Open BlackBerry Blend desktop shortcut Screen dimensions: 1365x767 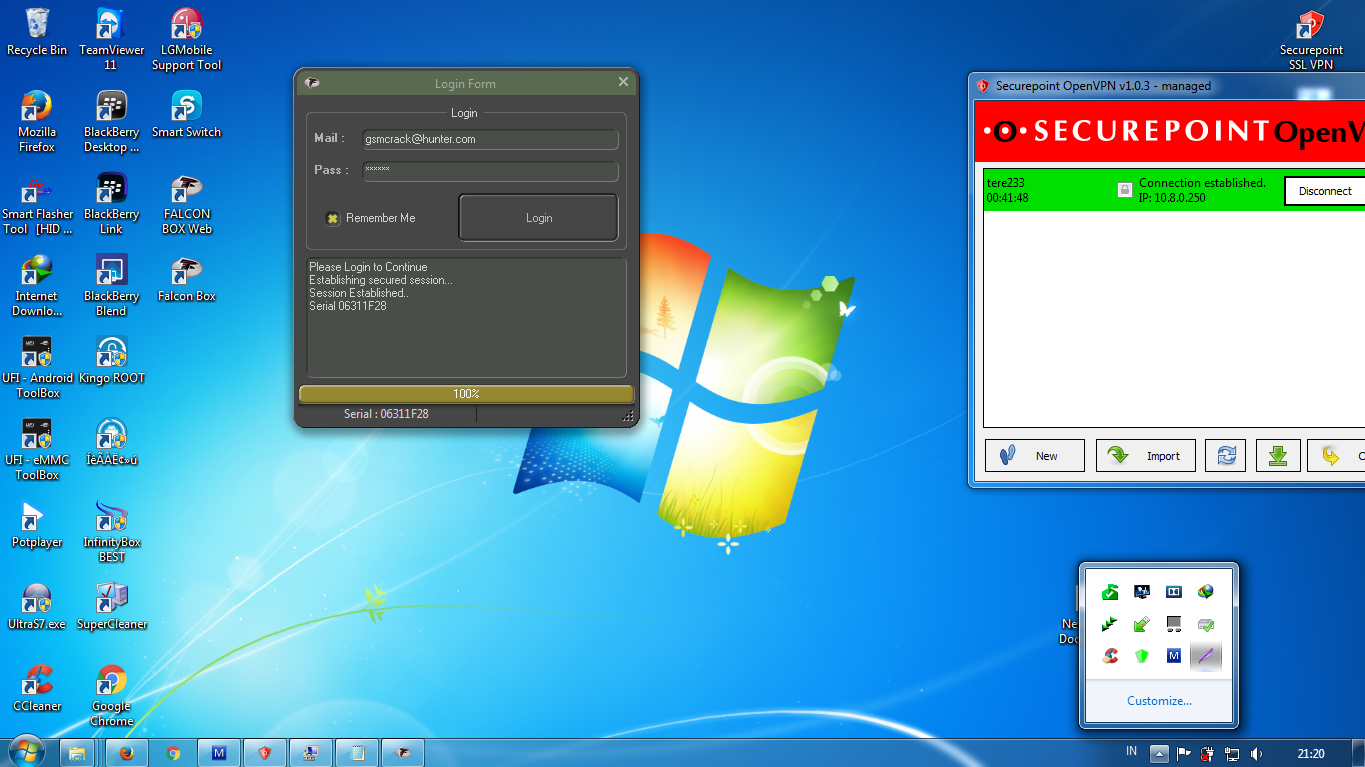111,285
